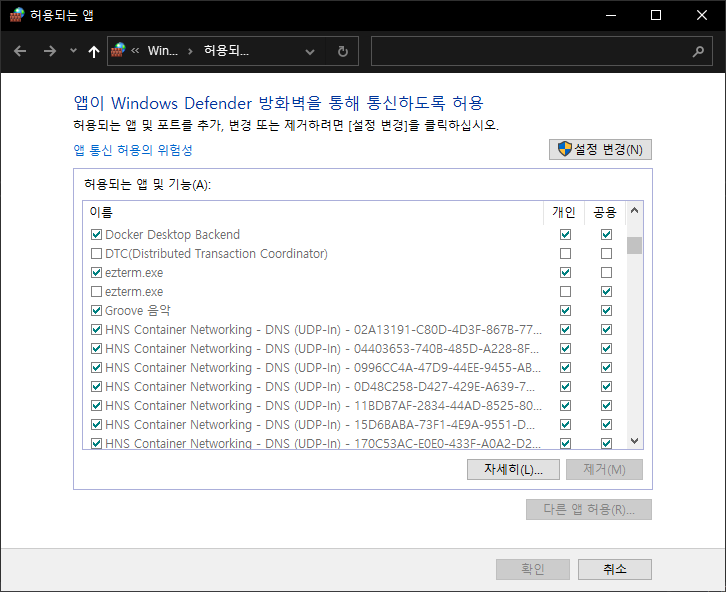Image resolution: width=726 pixels, height=592 pixels.
Task: Click list scrollbar down arrow
Action: click(634, 441)
